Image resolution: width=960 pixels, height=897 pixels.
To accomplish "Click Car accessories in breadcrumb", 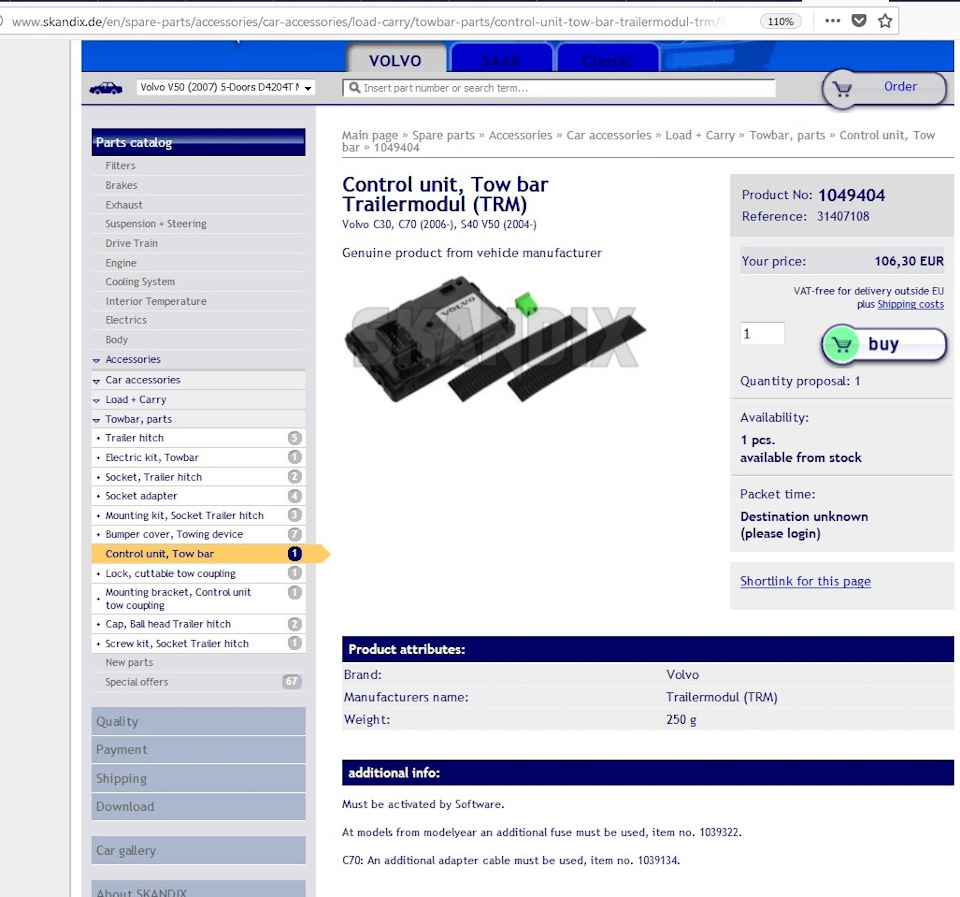I will click(609, 135).
